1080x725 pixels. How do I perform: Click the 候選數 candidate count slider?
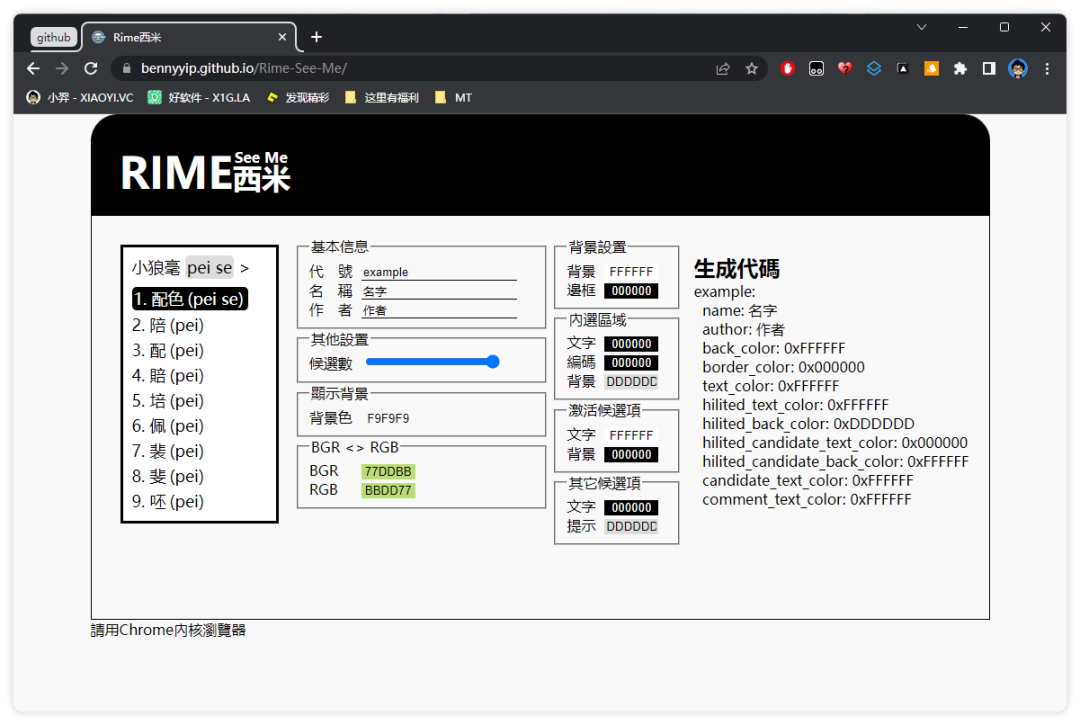(x=432, y=362)
